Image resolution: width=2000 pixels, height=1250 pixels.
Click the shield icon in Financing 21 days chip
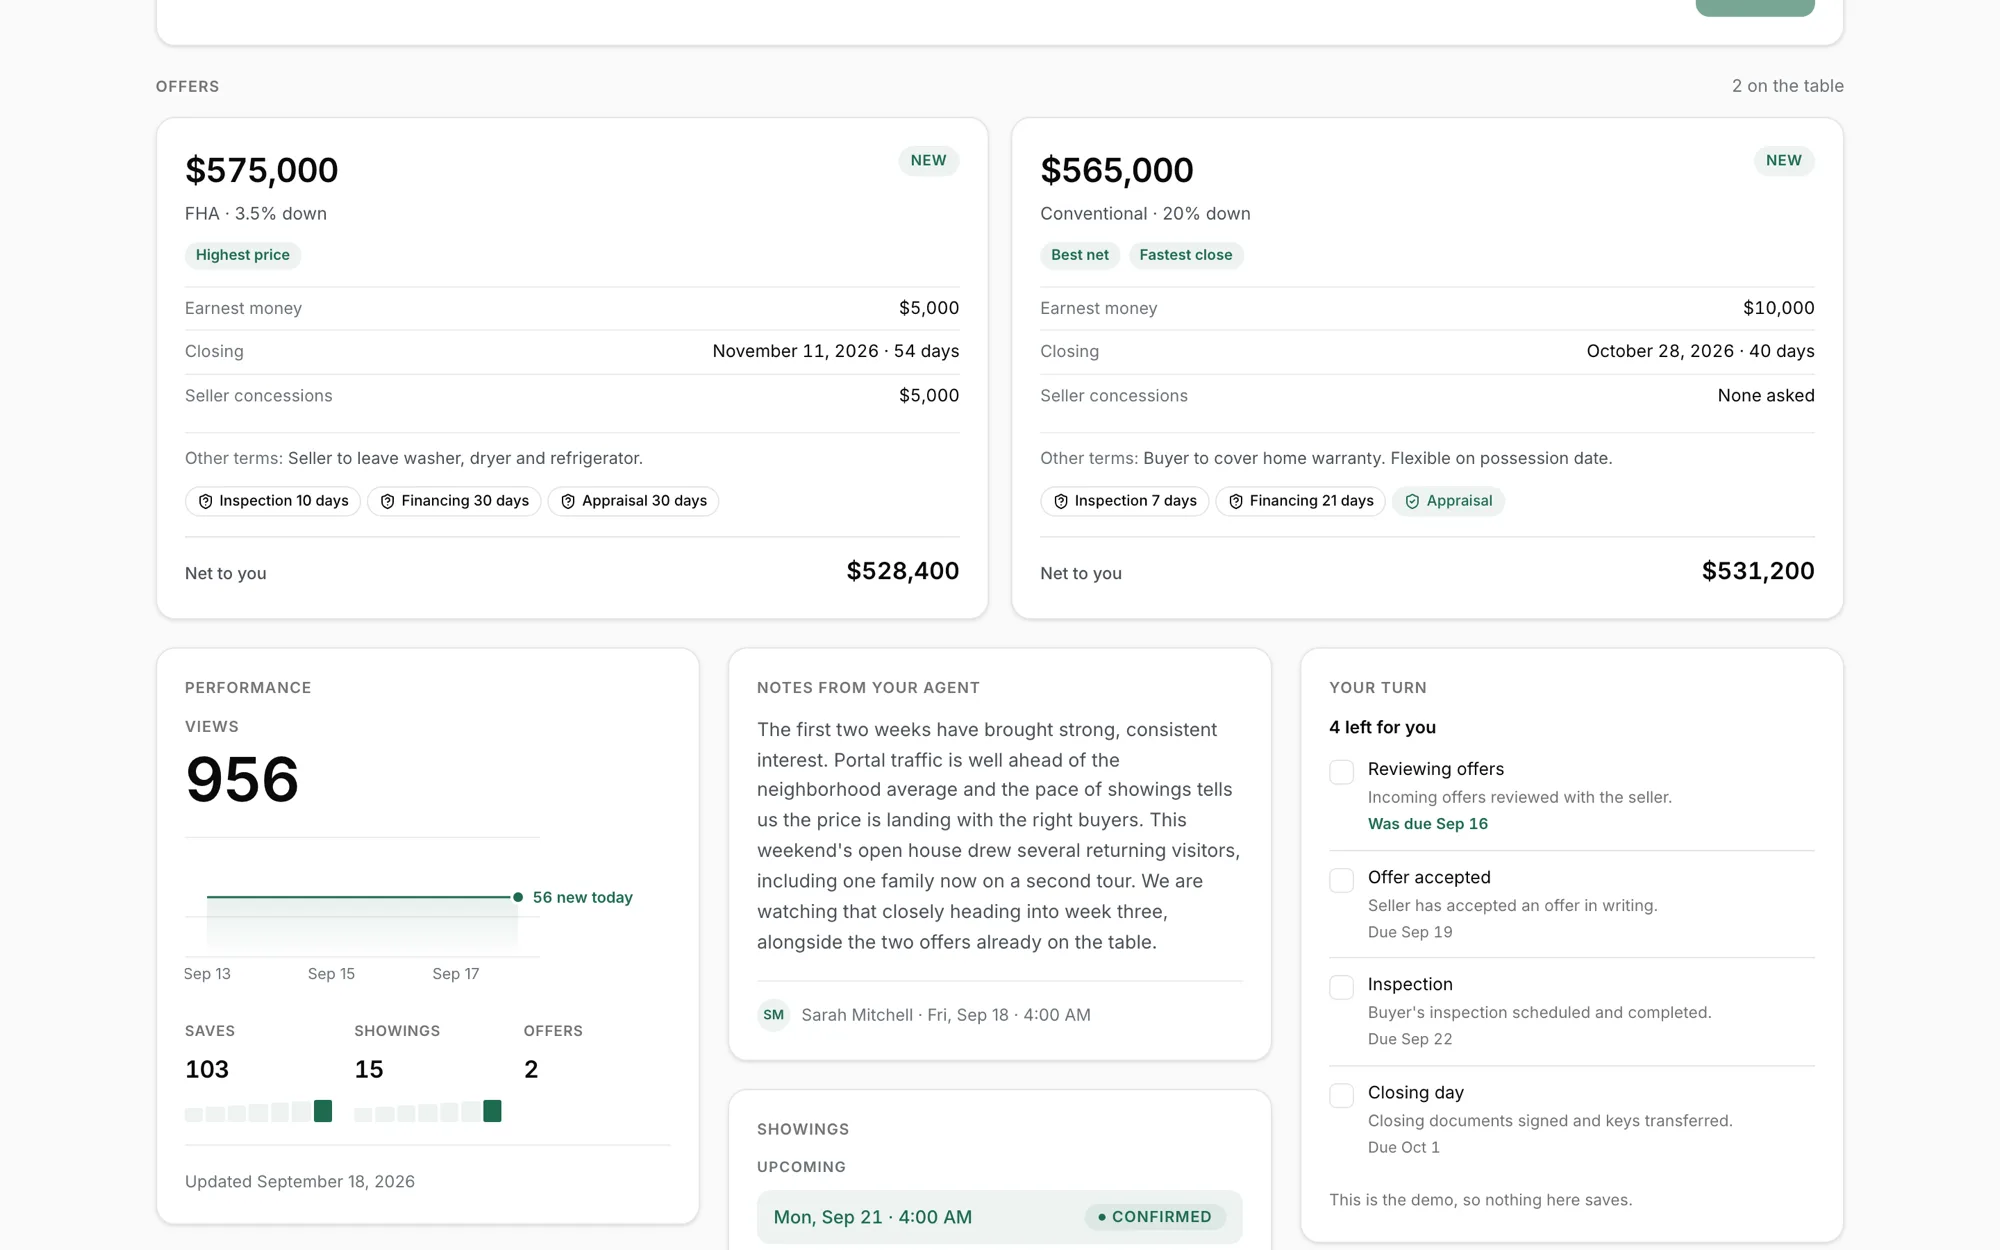[x=1236, y=501]
